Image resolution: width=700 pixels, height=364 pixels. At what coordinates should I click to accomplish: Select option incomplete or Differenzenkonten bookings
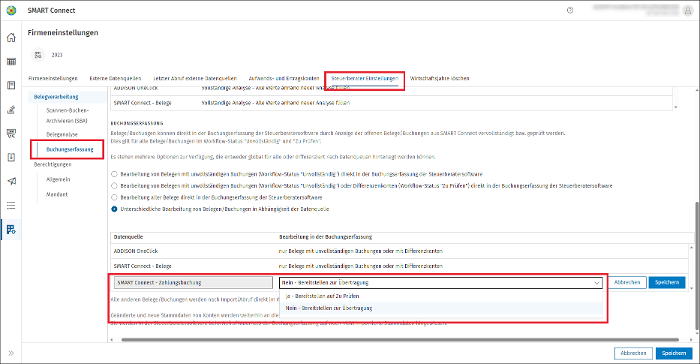(114, 186)
